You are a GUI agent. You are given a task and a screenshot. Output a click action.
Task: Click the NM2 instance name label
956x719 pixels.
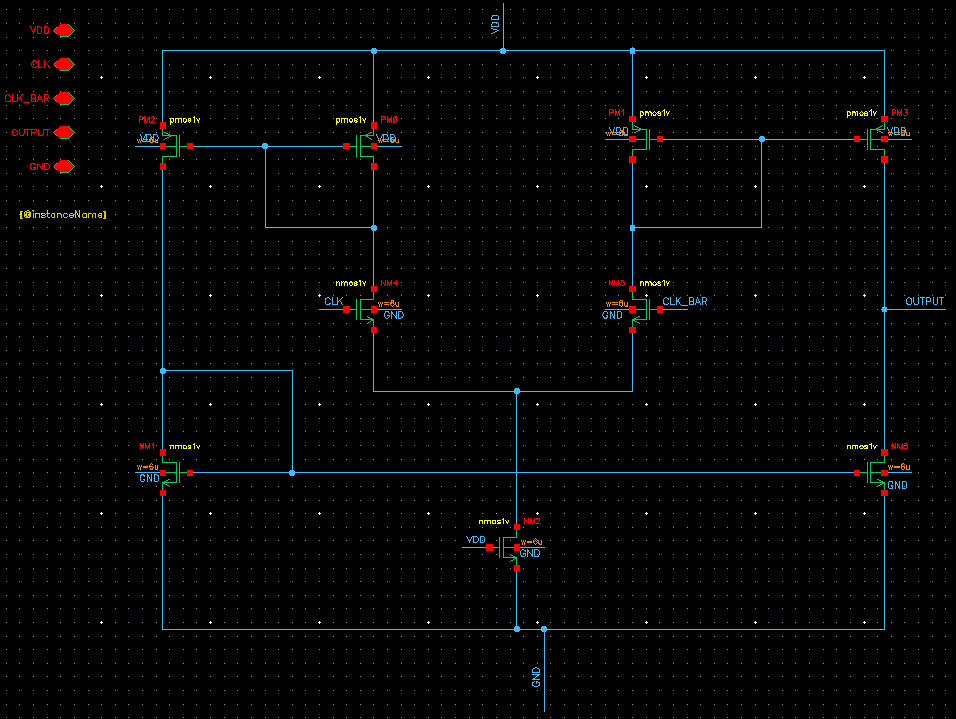point(532,521)
